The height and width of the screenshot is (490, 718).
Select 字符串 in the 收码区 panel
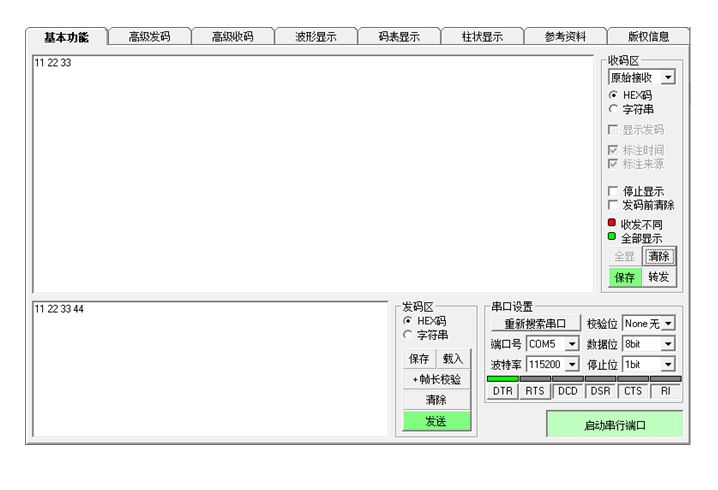(x=613, y=109)
